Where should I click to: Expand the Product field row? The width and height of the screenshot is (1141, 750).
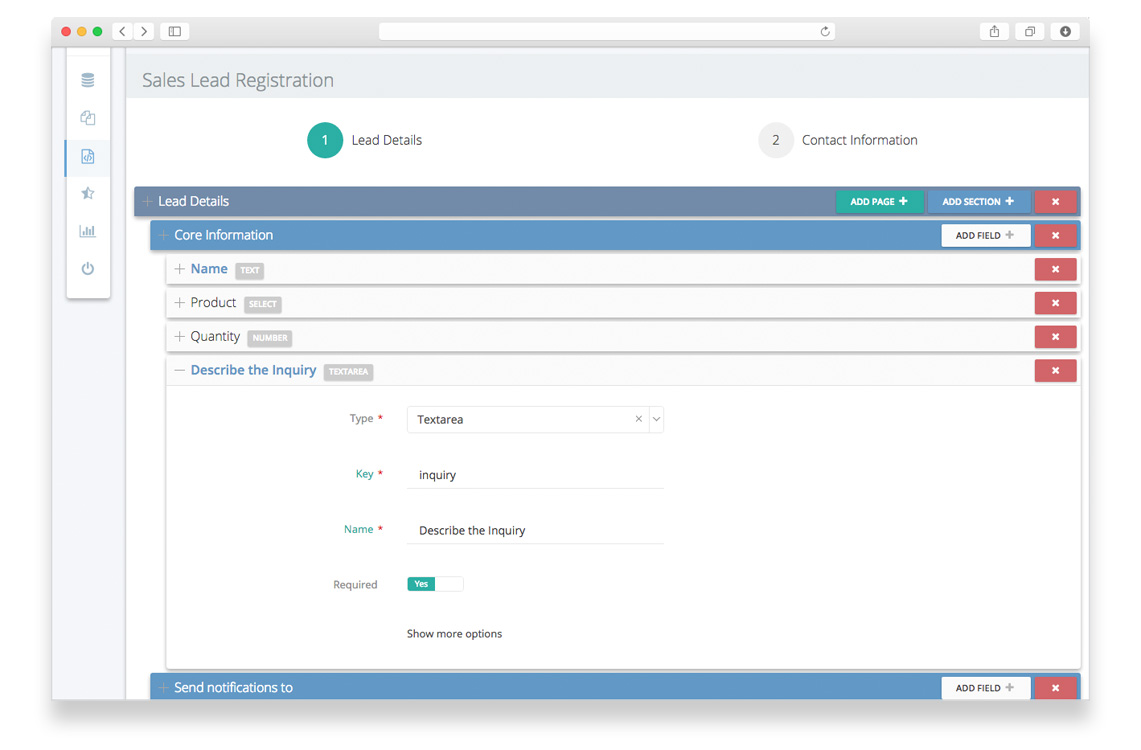[x=180, y=303]
